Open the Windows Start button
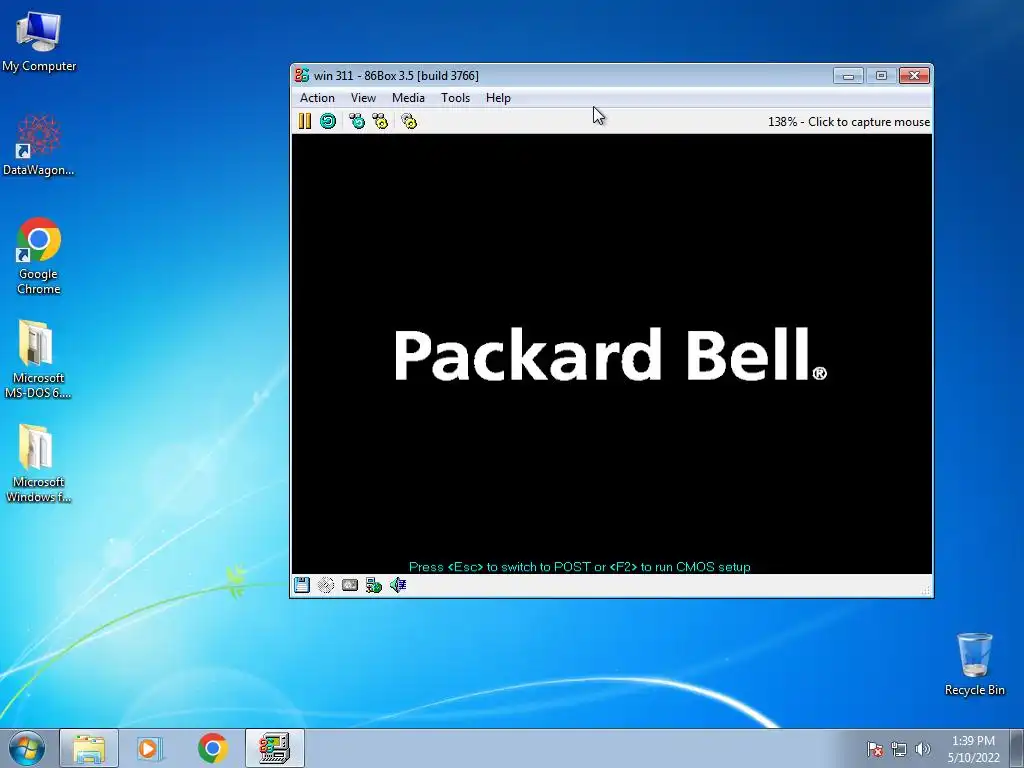Image resolution: width=1024 pixels, height=768 pixels. (27, 748)
